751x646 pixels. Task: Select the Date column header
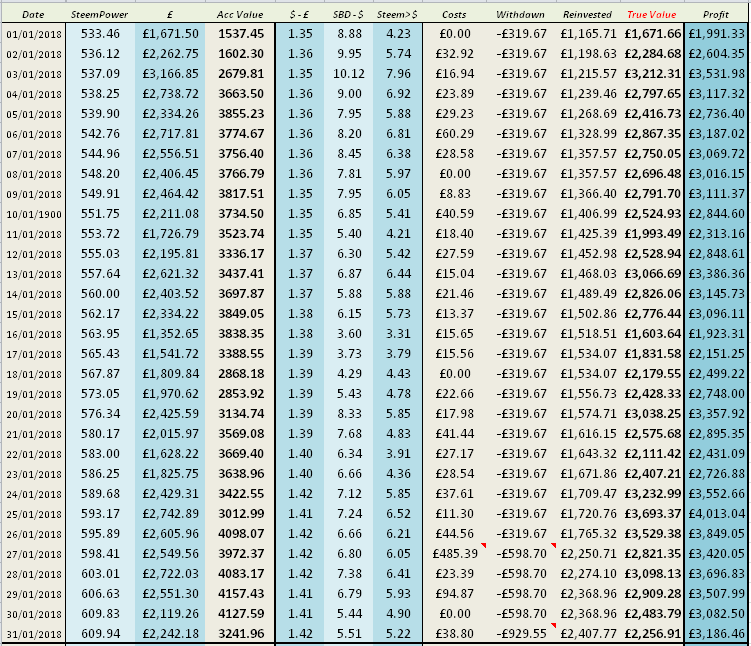click(x=33, y=15)
